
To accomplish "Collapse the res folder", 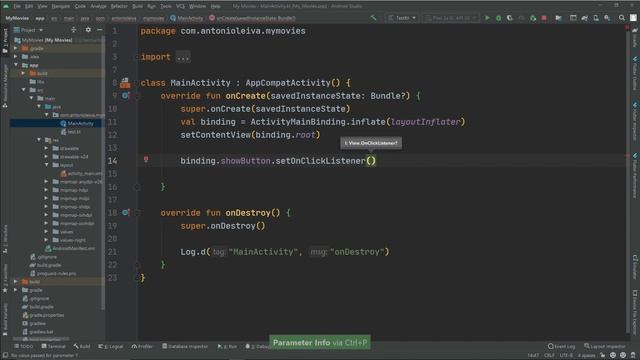I will [40, 140].
